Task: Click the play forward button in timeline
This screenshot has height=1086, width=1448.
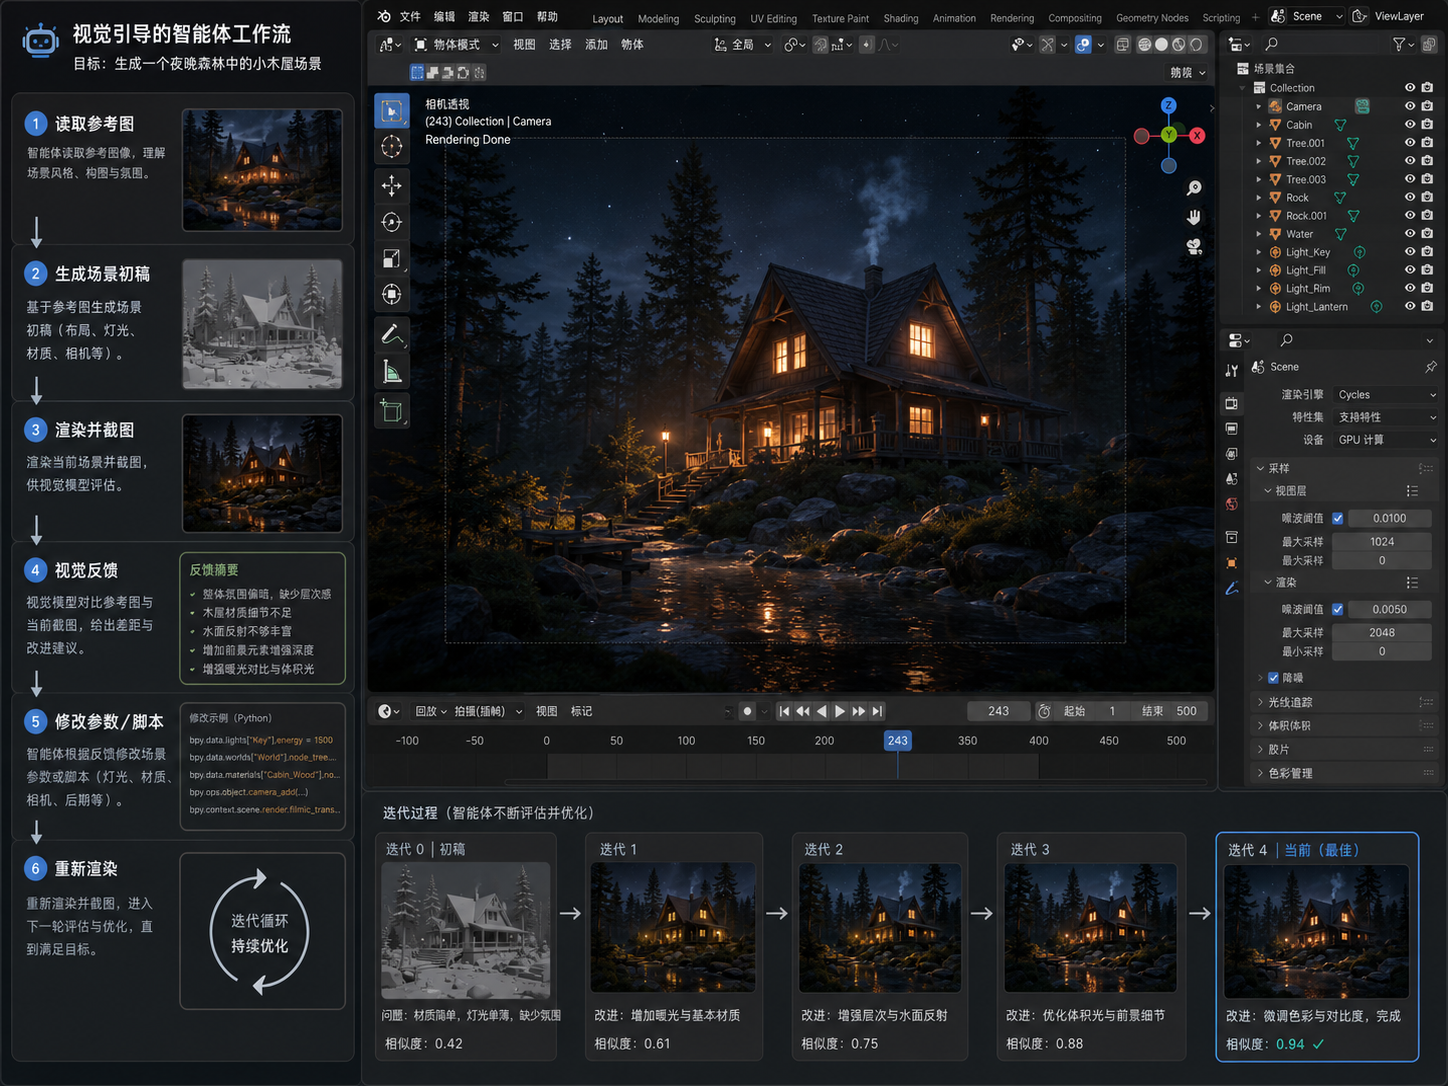Action: (840, 711)
